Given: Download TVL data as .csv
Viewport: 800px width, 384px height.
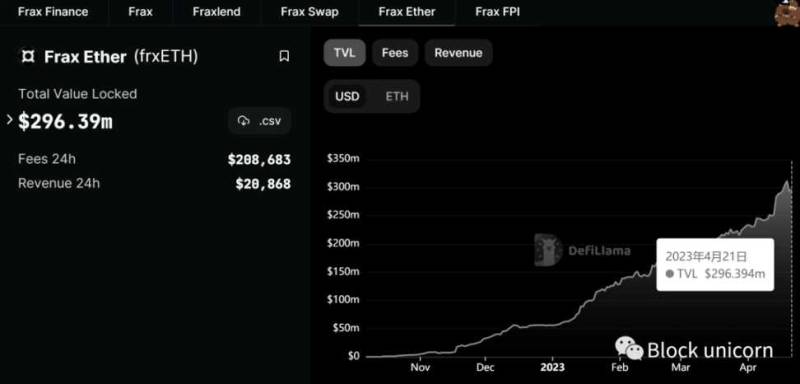Looking at the screenshot, I should pyautogui.click(x=260, y=121).
